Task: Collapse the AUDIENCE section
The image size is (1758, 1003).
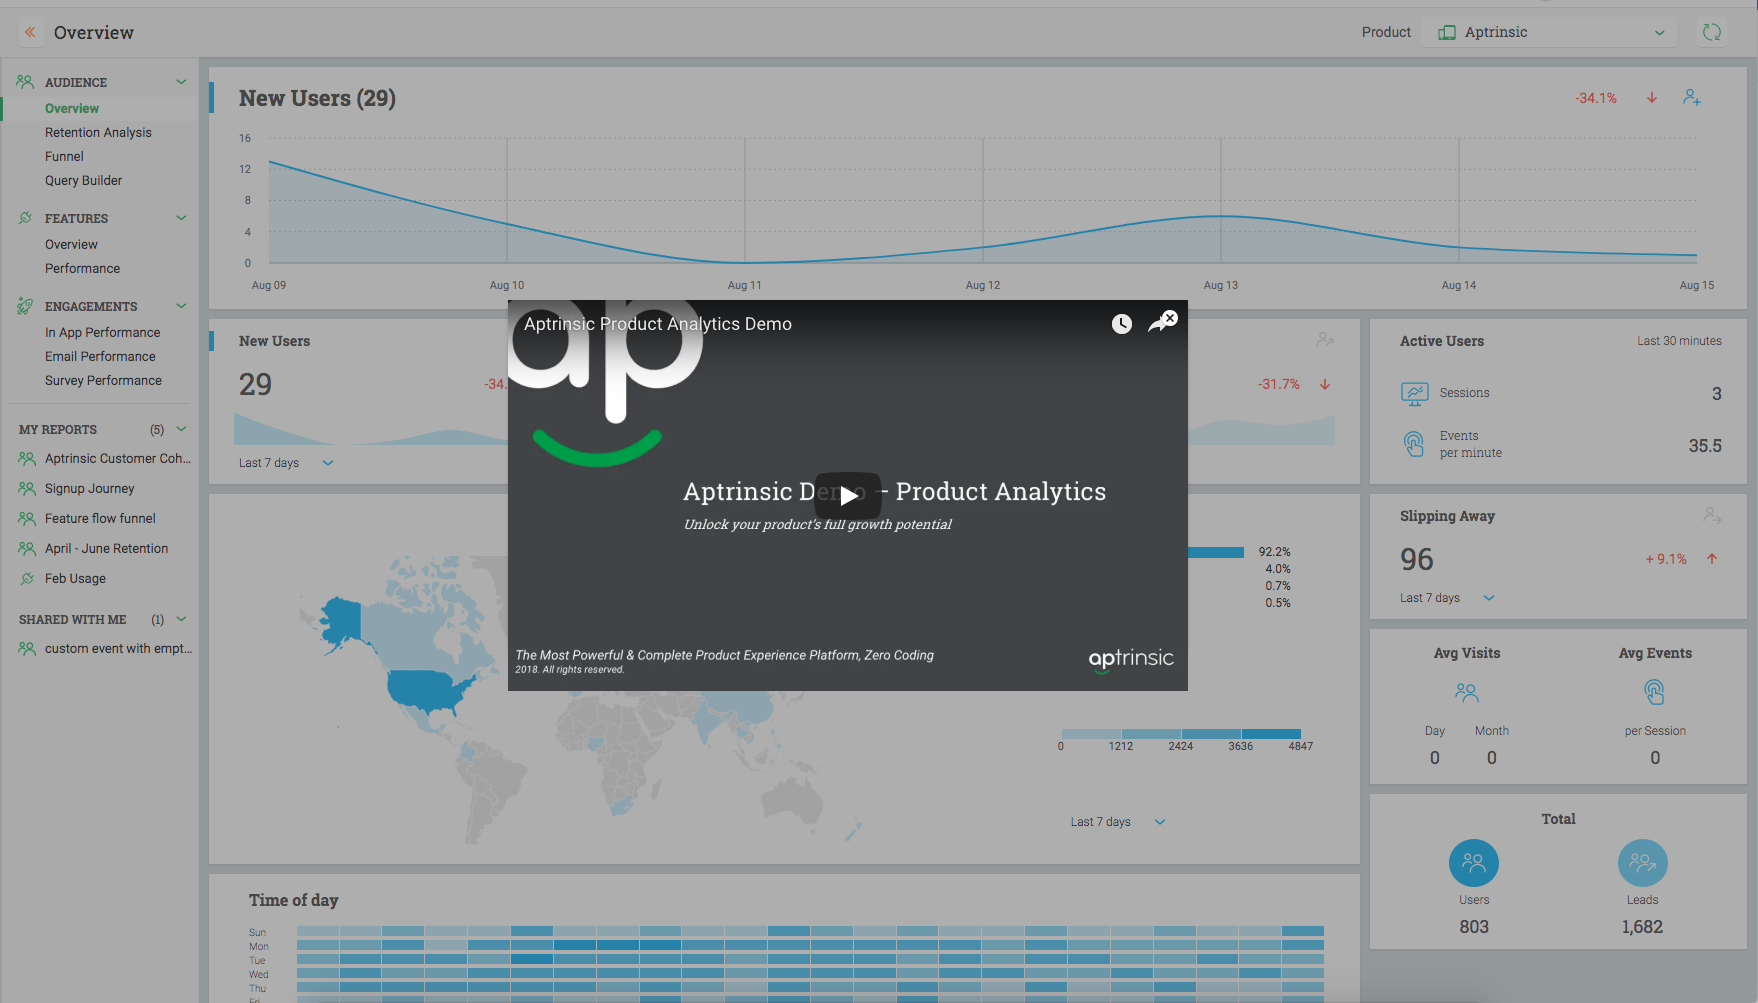Action: pos(181,82)
